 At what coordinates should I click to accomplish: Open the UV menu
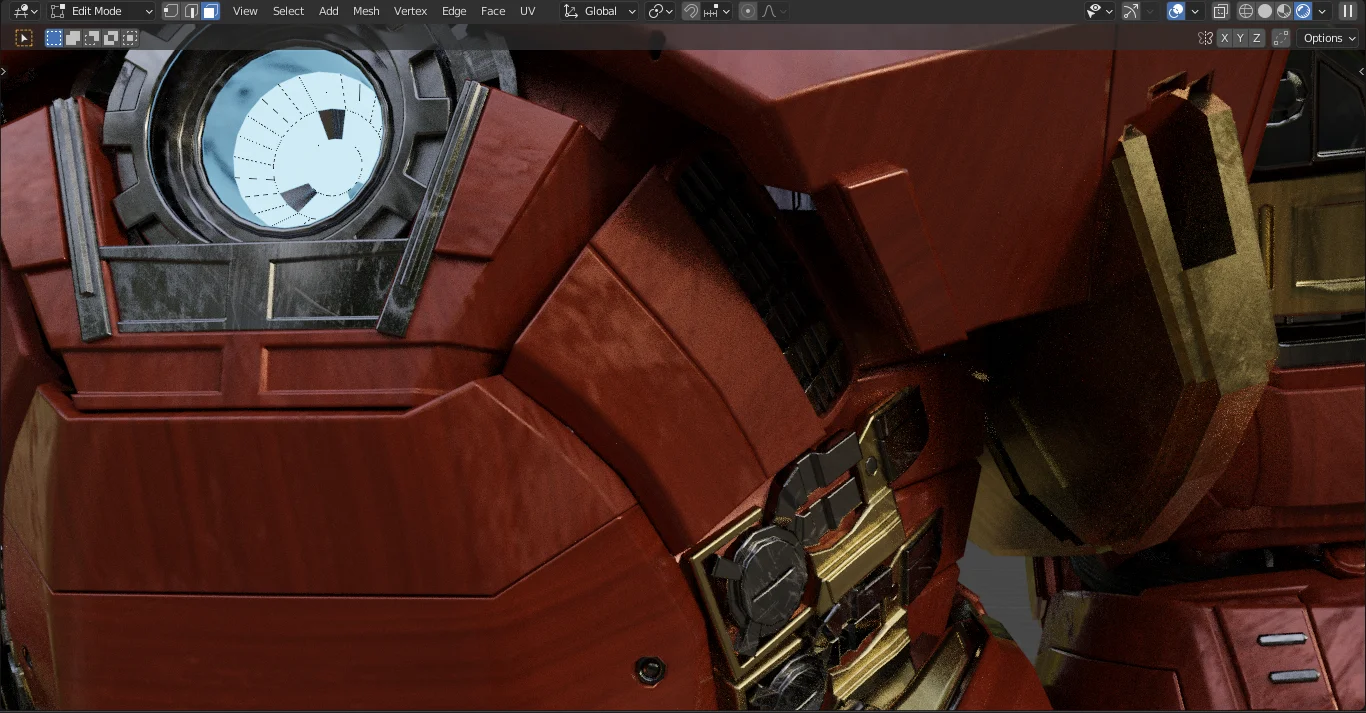coord(527,11)
